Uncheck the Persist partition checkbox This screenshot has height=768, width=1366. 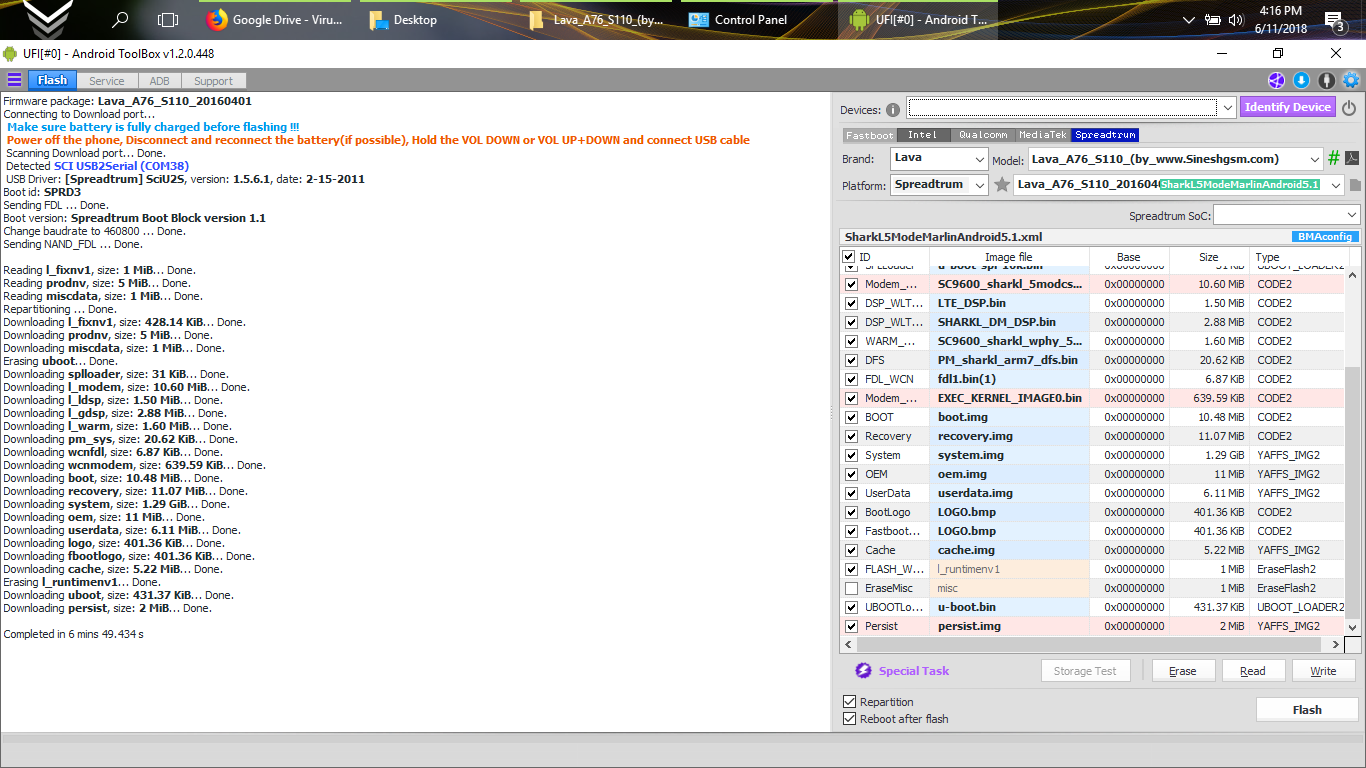(x=851, y=626)
